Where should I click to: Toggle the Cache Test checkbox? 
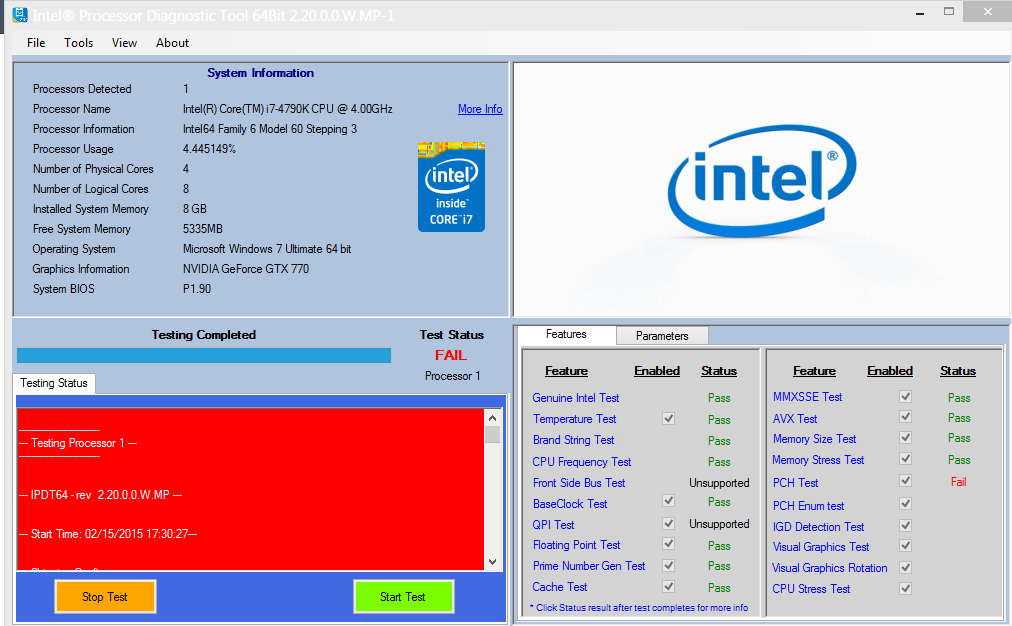pos(669,586)
